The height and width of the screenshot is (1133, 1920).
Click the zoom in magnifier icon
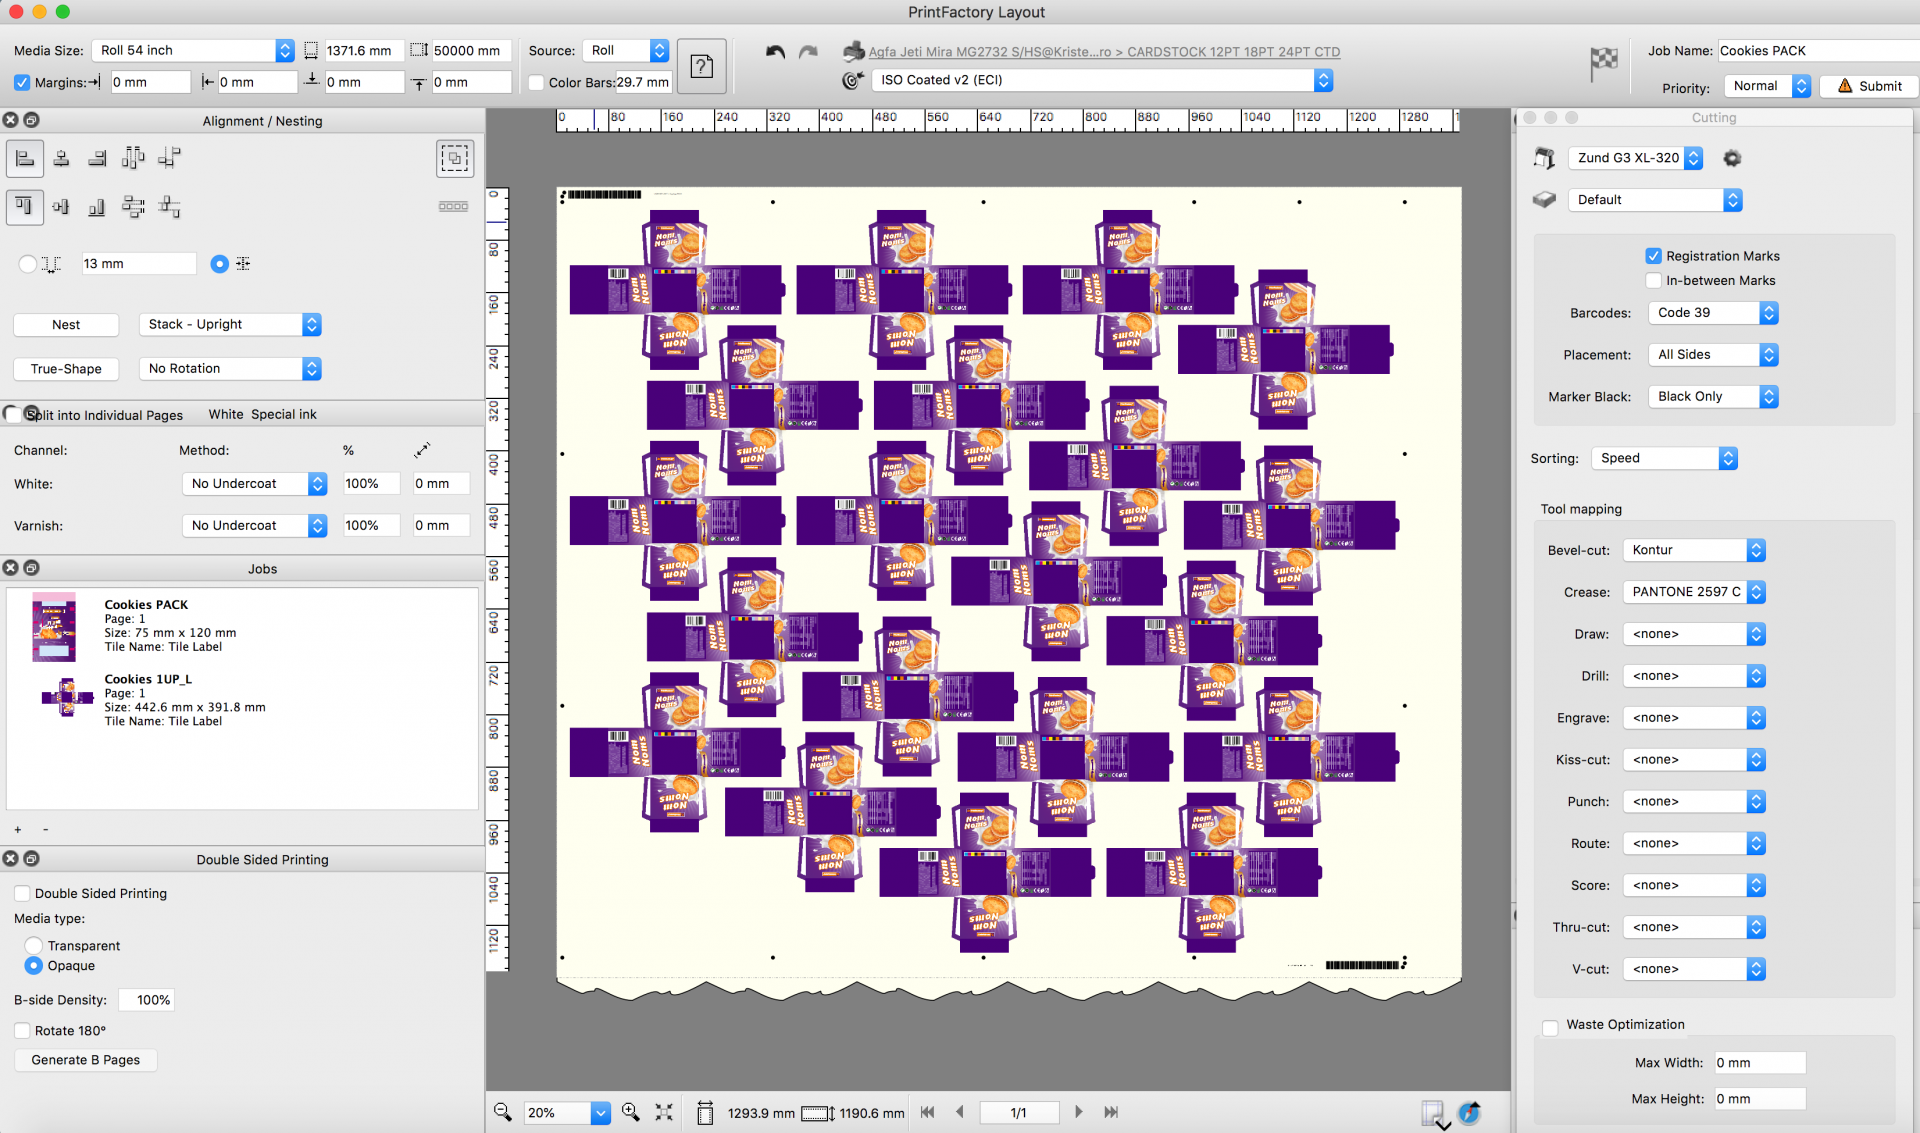point(631,1112)
